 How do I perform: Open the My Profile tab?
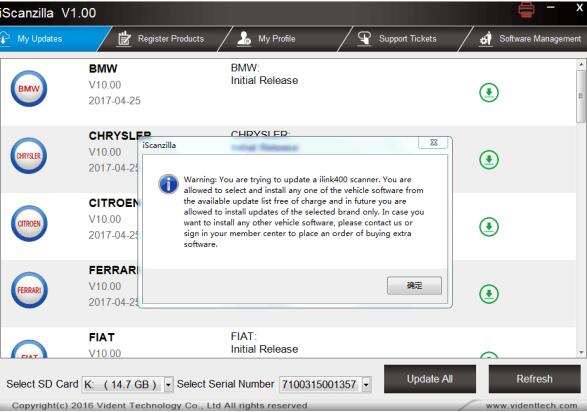[x=285, y=39]
